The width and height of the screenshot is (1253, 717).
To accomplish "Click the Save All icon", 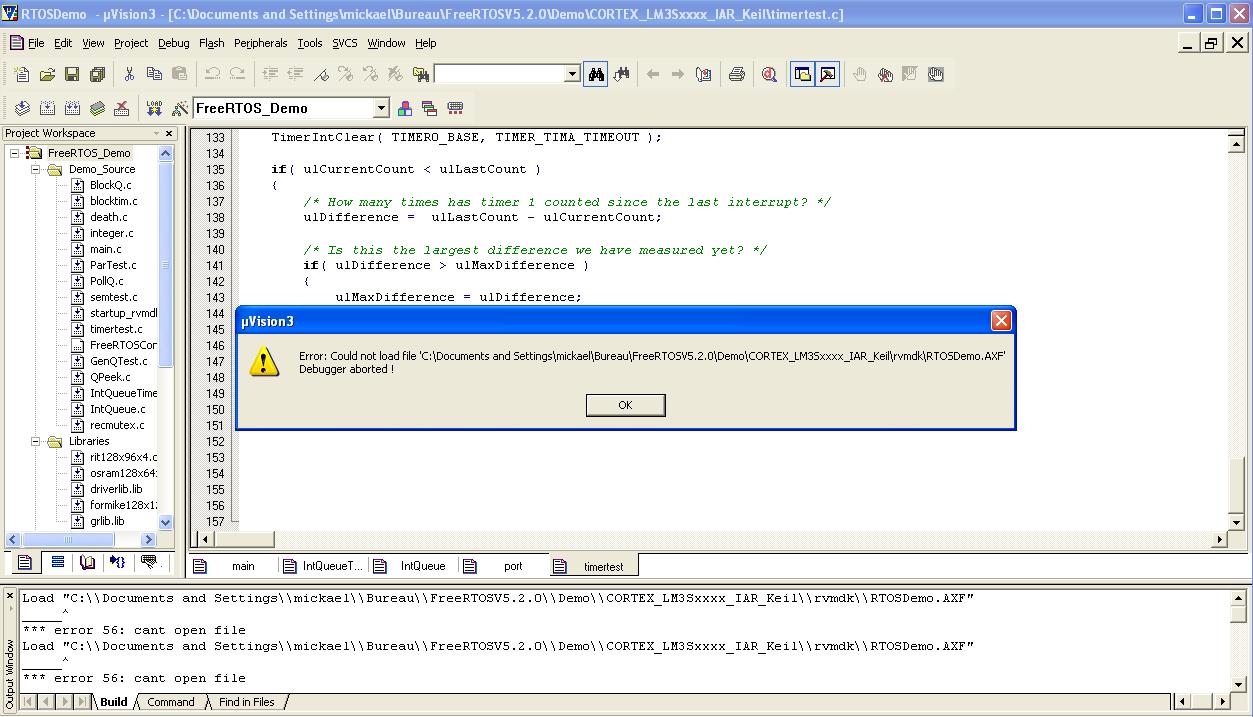I will [97, 74].
